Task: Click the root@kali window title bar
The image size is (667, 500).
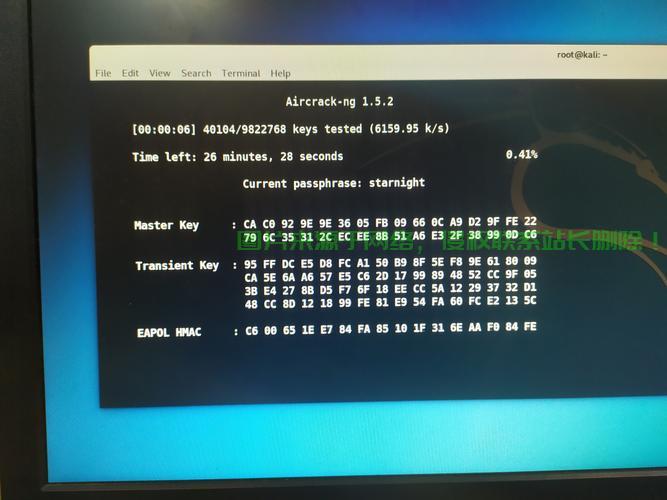Action: pyautogui.click(x=582, y=55)
